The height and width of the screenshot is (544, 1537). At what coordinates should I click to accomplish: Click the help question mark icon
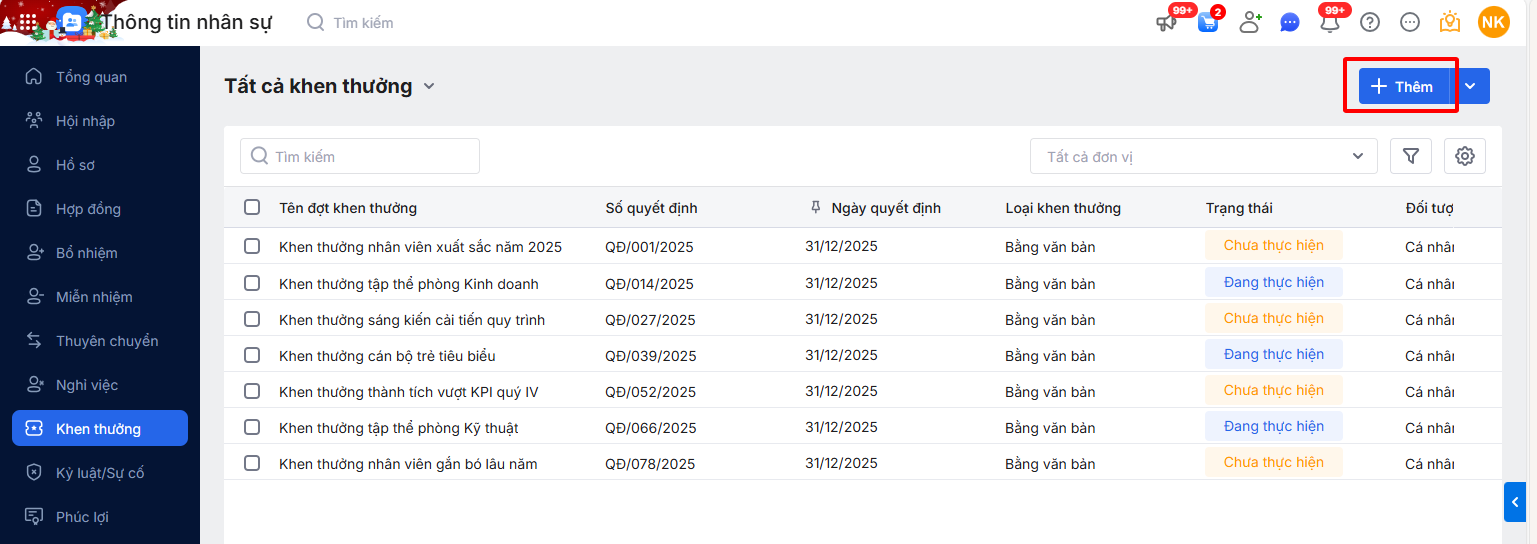coord(1370,22)
